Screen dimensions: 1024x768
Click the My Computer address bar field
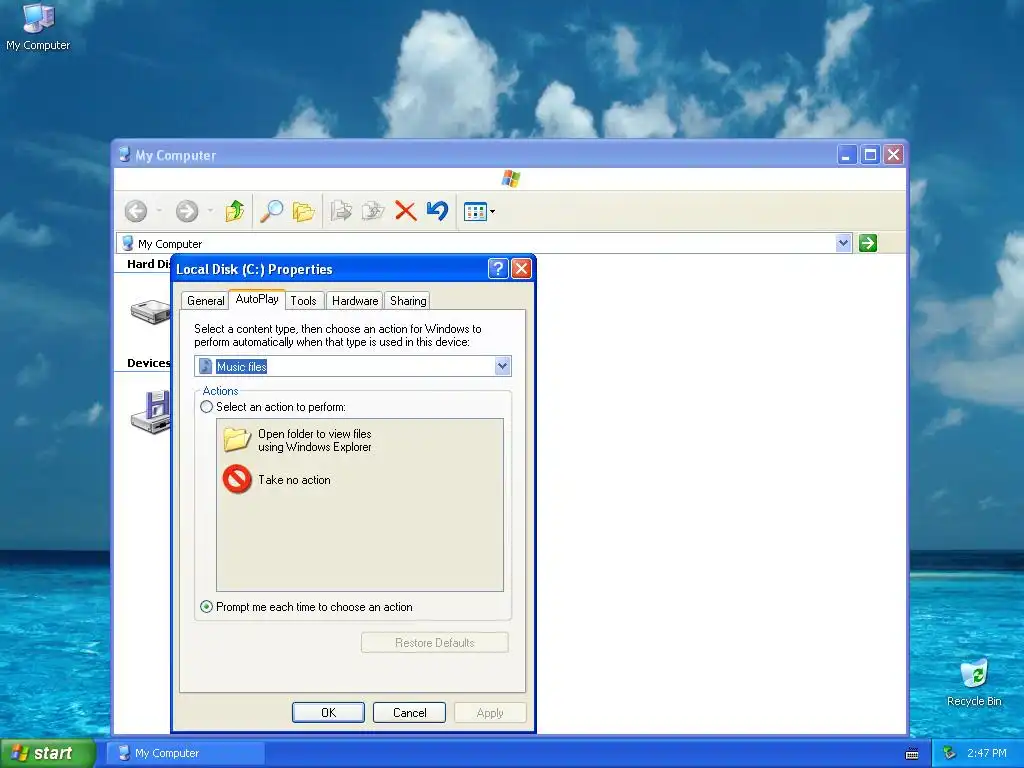[484, 243]
